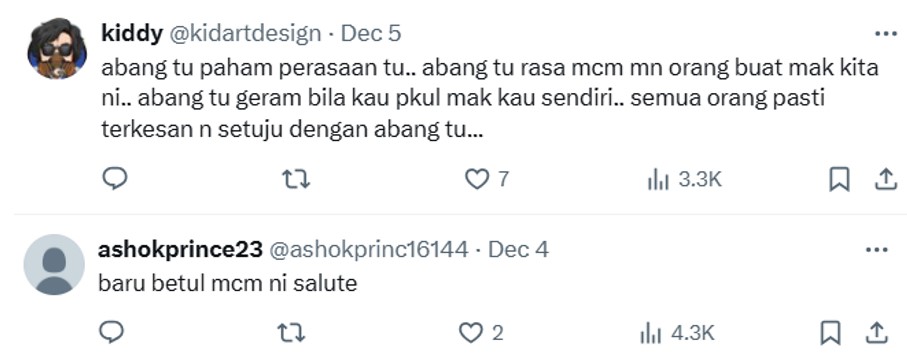Screen dimensions: 907x364
Task: Open more options for kiddy's tweet
Action: tap(886, 34)
